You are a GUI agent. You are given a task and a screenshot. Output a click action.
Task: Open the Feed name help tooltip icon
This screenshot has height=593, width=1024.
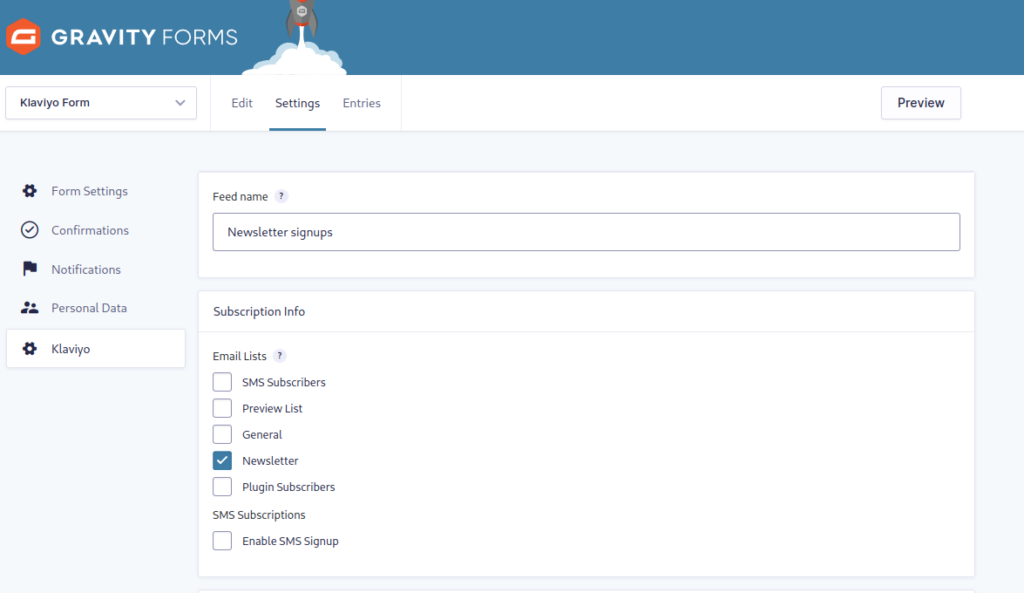(281, 196)
